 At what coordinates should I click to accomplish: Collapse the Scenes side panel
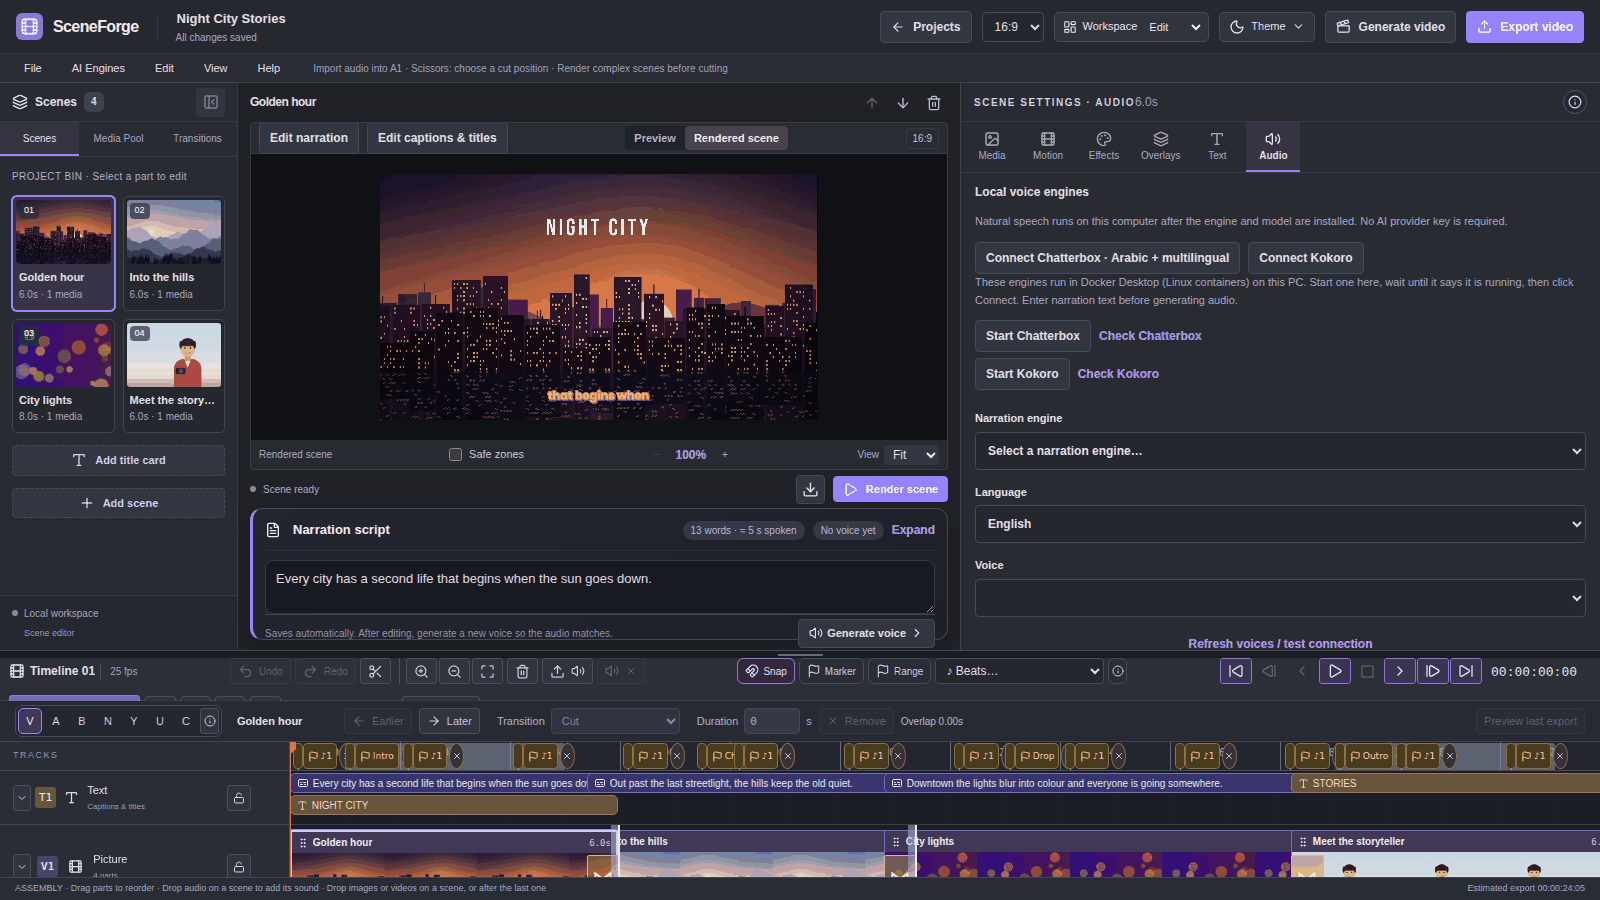pos(211,101)
